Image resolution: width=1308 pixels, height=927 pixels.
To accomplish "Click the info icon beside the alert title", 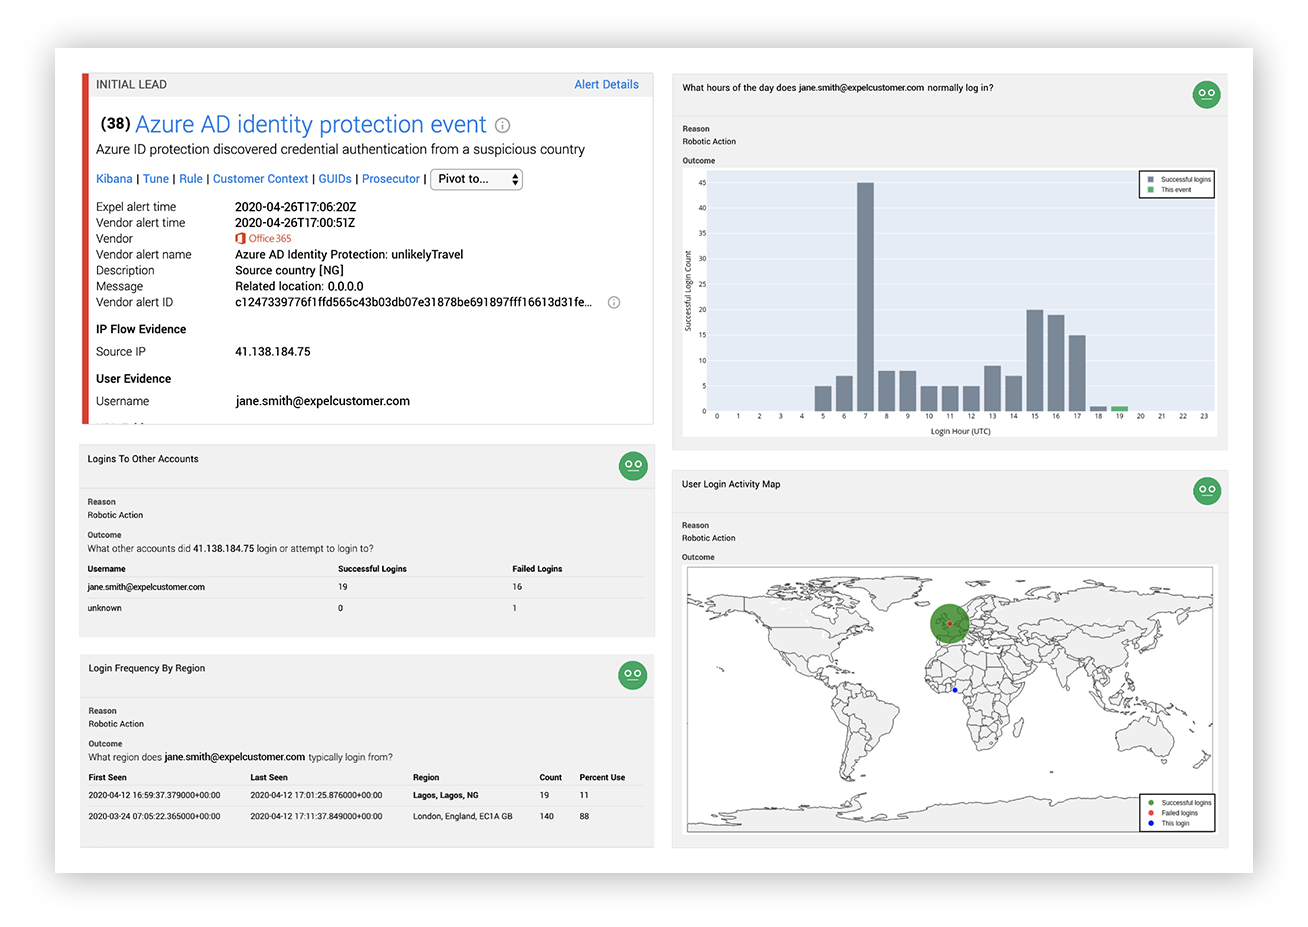I will click(503, 126).
